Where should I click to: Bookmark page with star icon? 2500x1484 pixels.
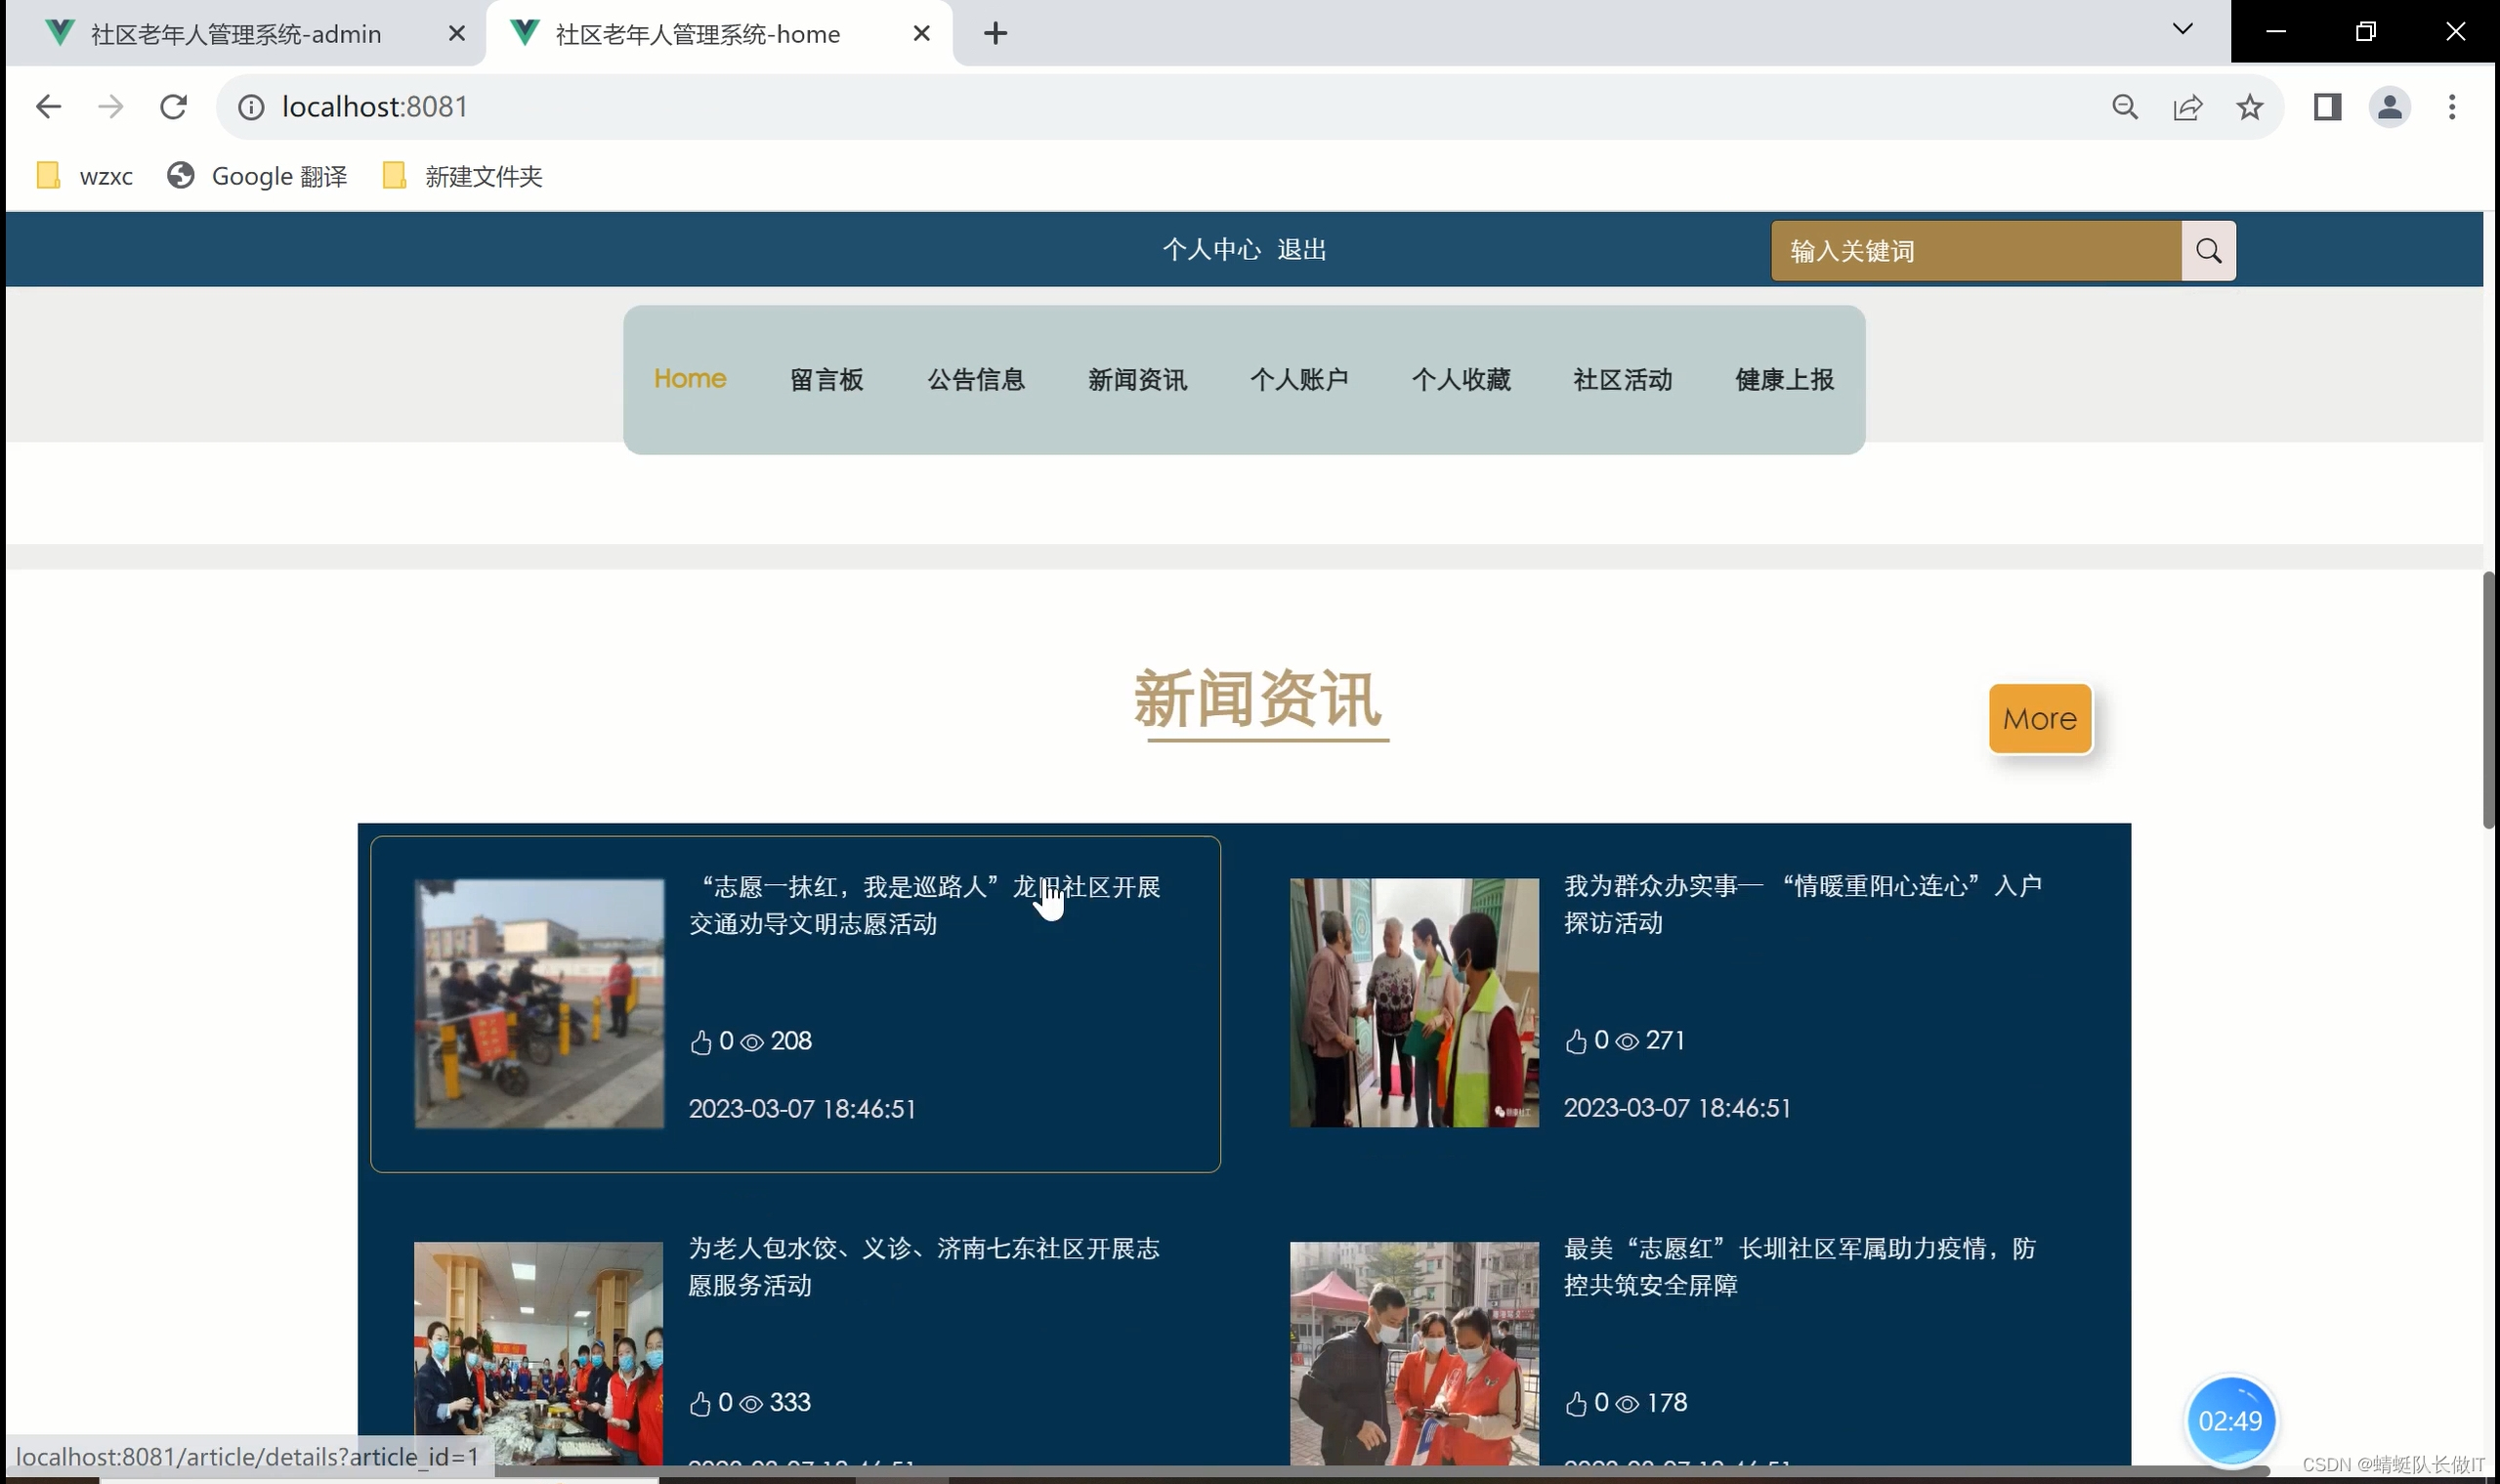[2249, 107]
